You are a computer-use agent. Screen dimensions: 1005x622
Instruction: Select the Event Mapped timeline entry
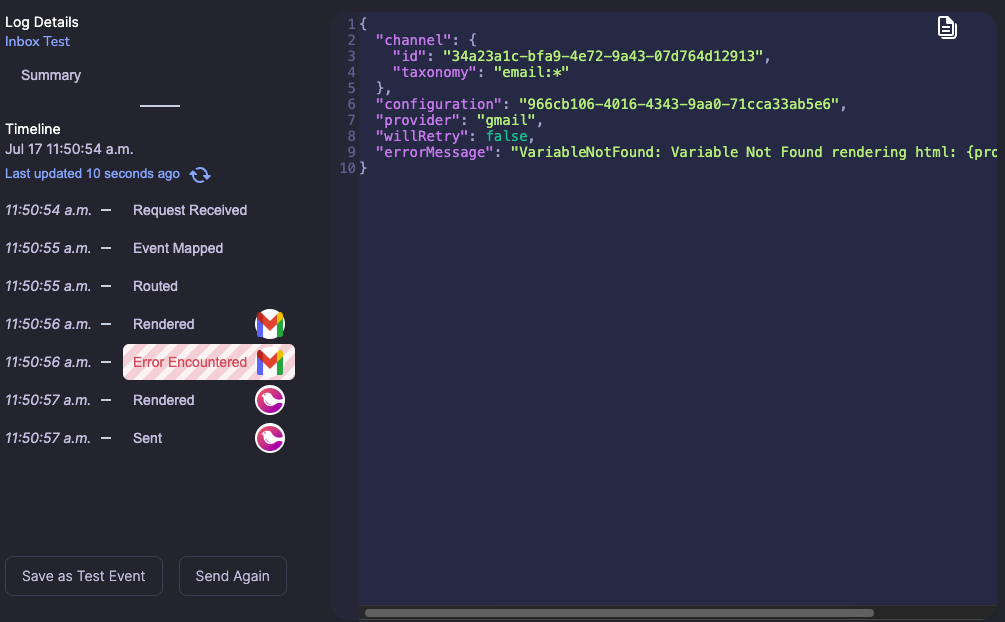177,248
